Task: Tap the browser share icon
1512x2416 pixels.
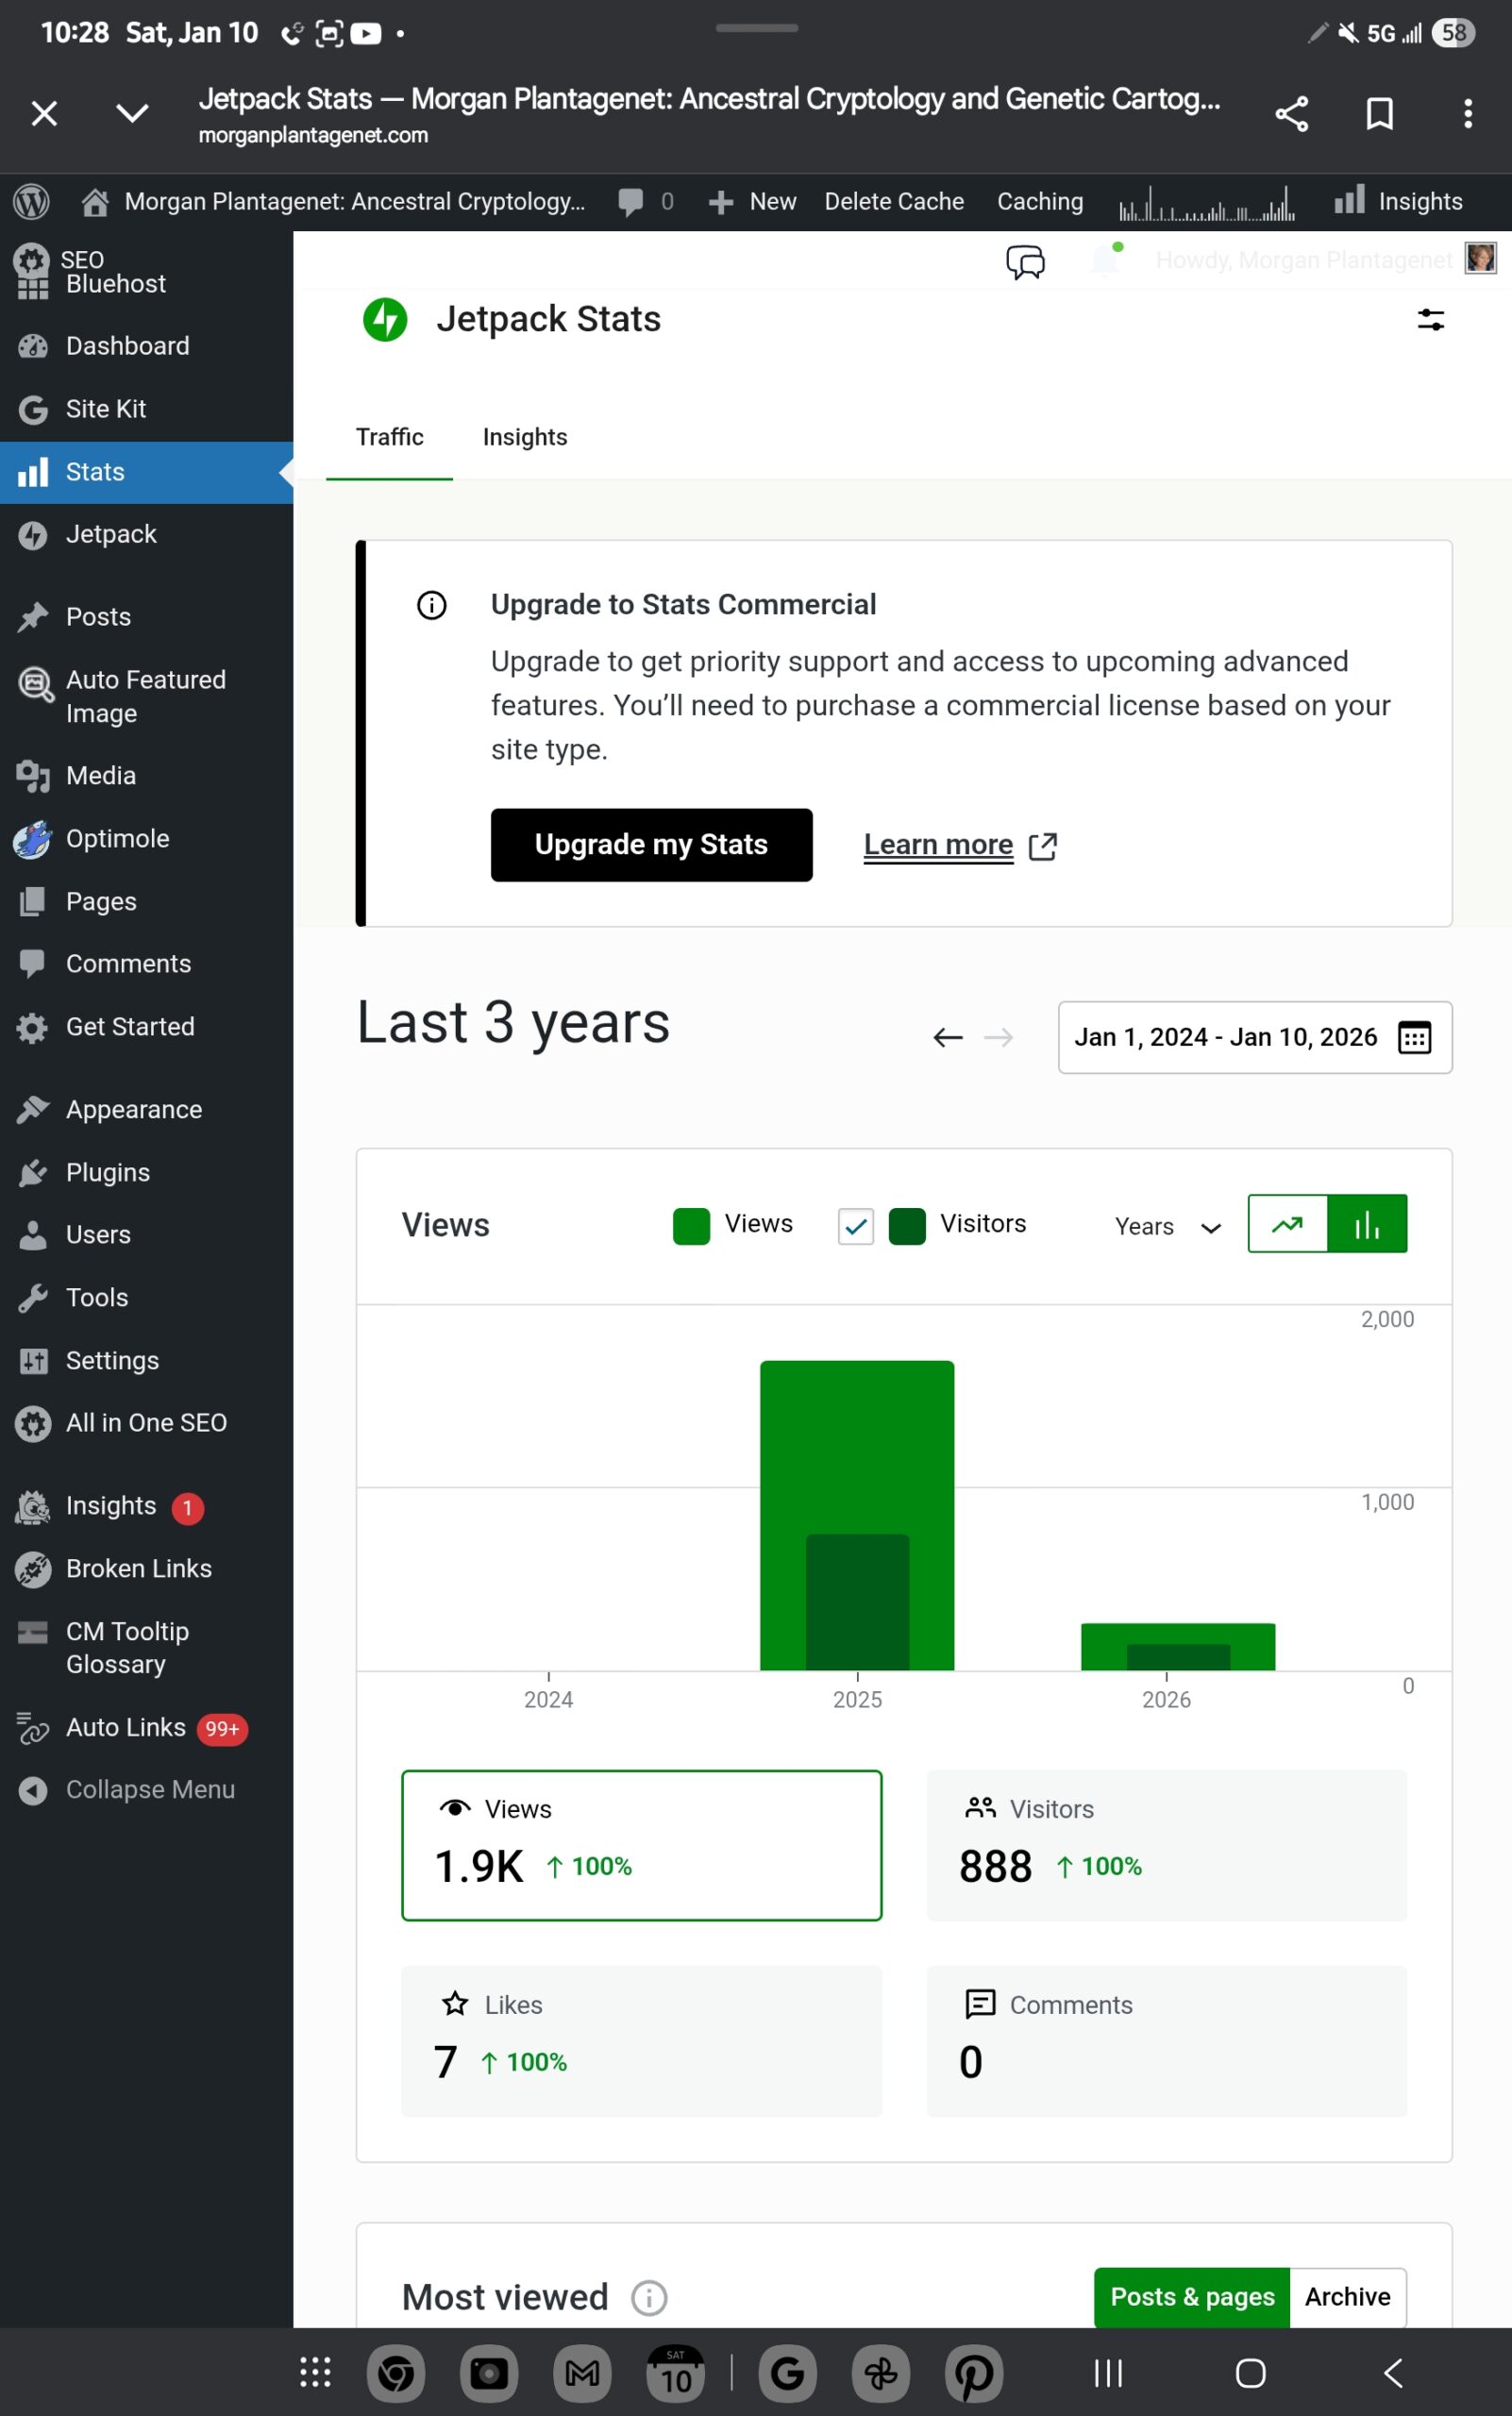Action: point(1291,114)
